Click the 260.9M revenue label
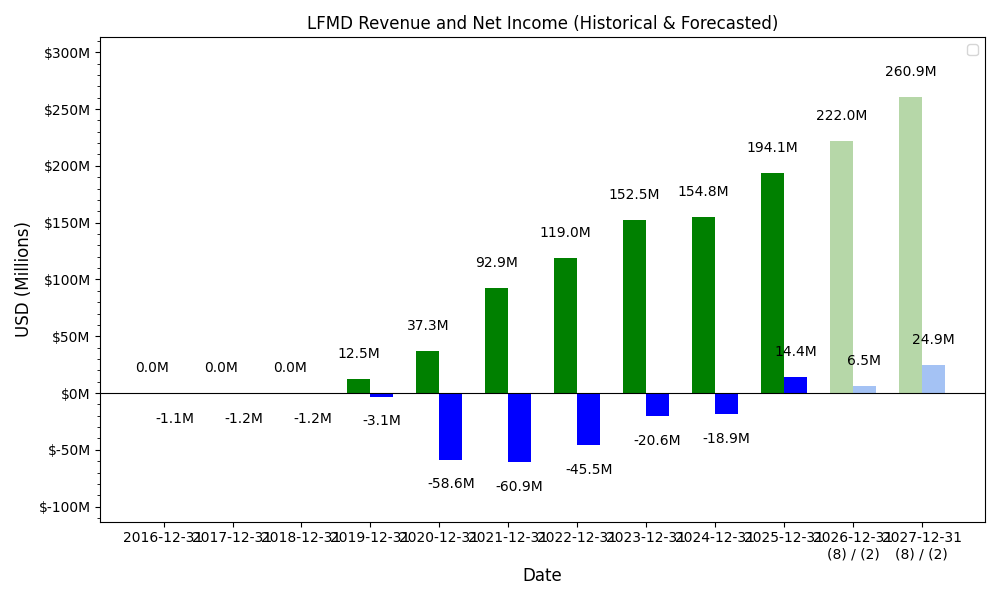Screen dimensions: 1000x600 (x=910, y=71)
